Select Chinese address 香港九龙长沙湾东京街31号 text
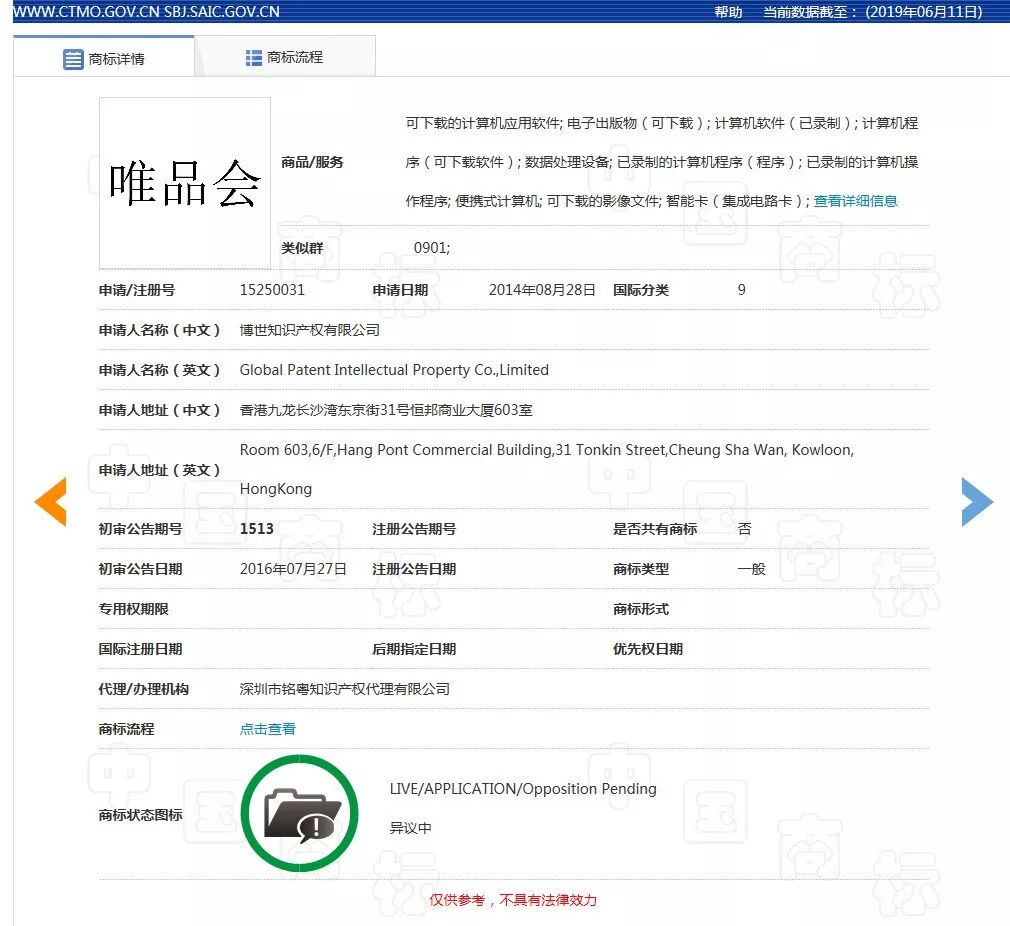This screenshot has height=926, width=1010. (386, 410)
